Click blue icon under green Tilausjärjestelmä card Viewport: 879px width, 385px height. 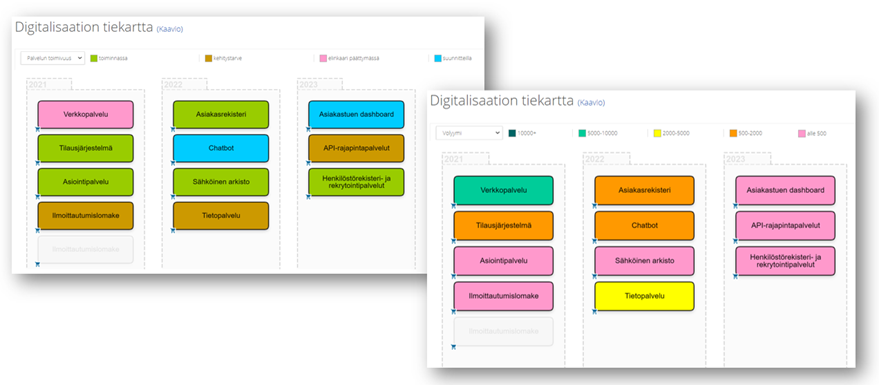(38, 163)
